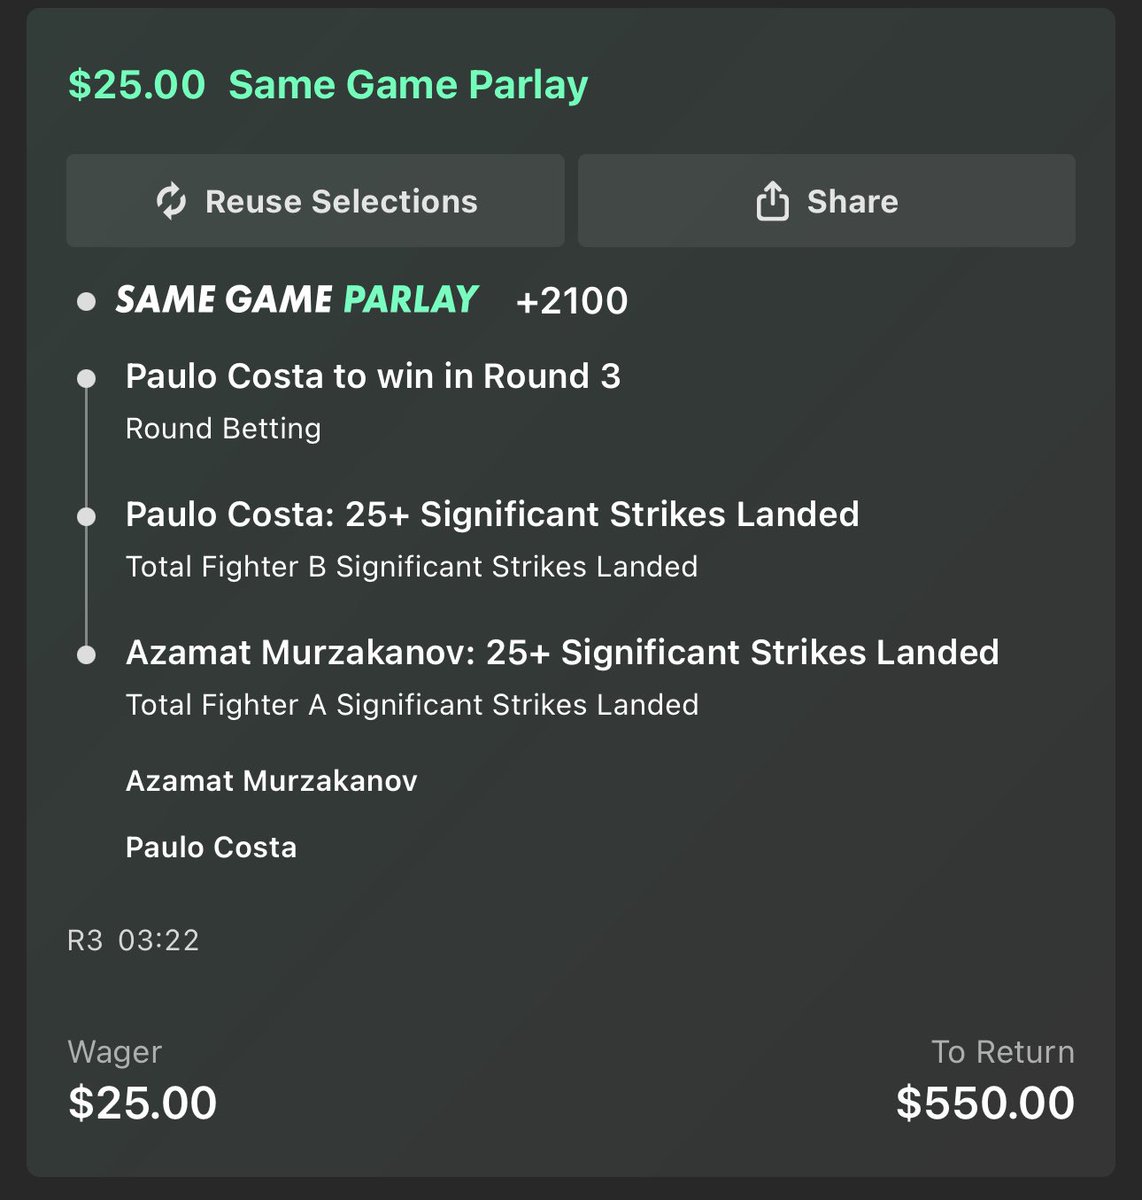Open the $25.00 Same Game Parlay header
This screenshot has width=1142, height=1200.
tap(328, 85)
